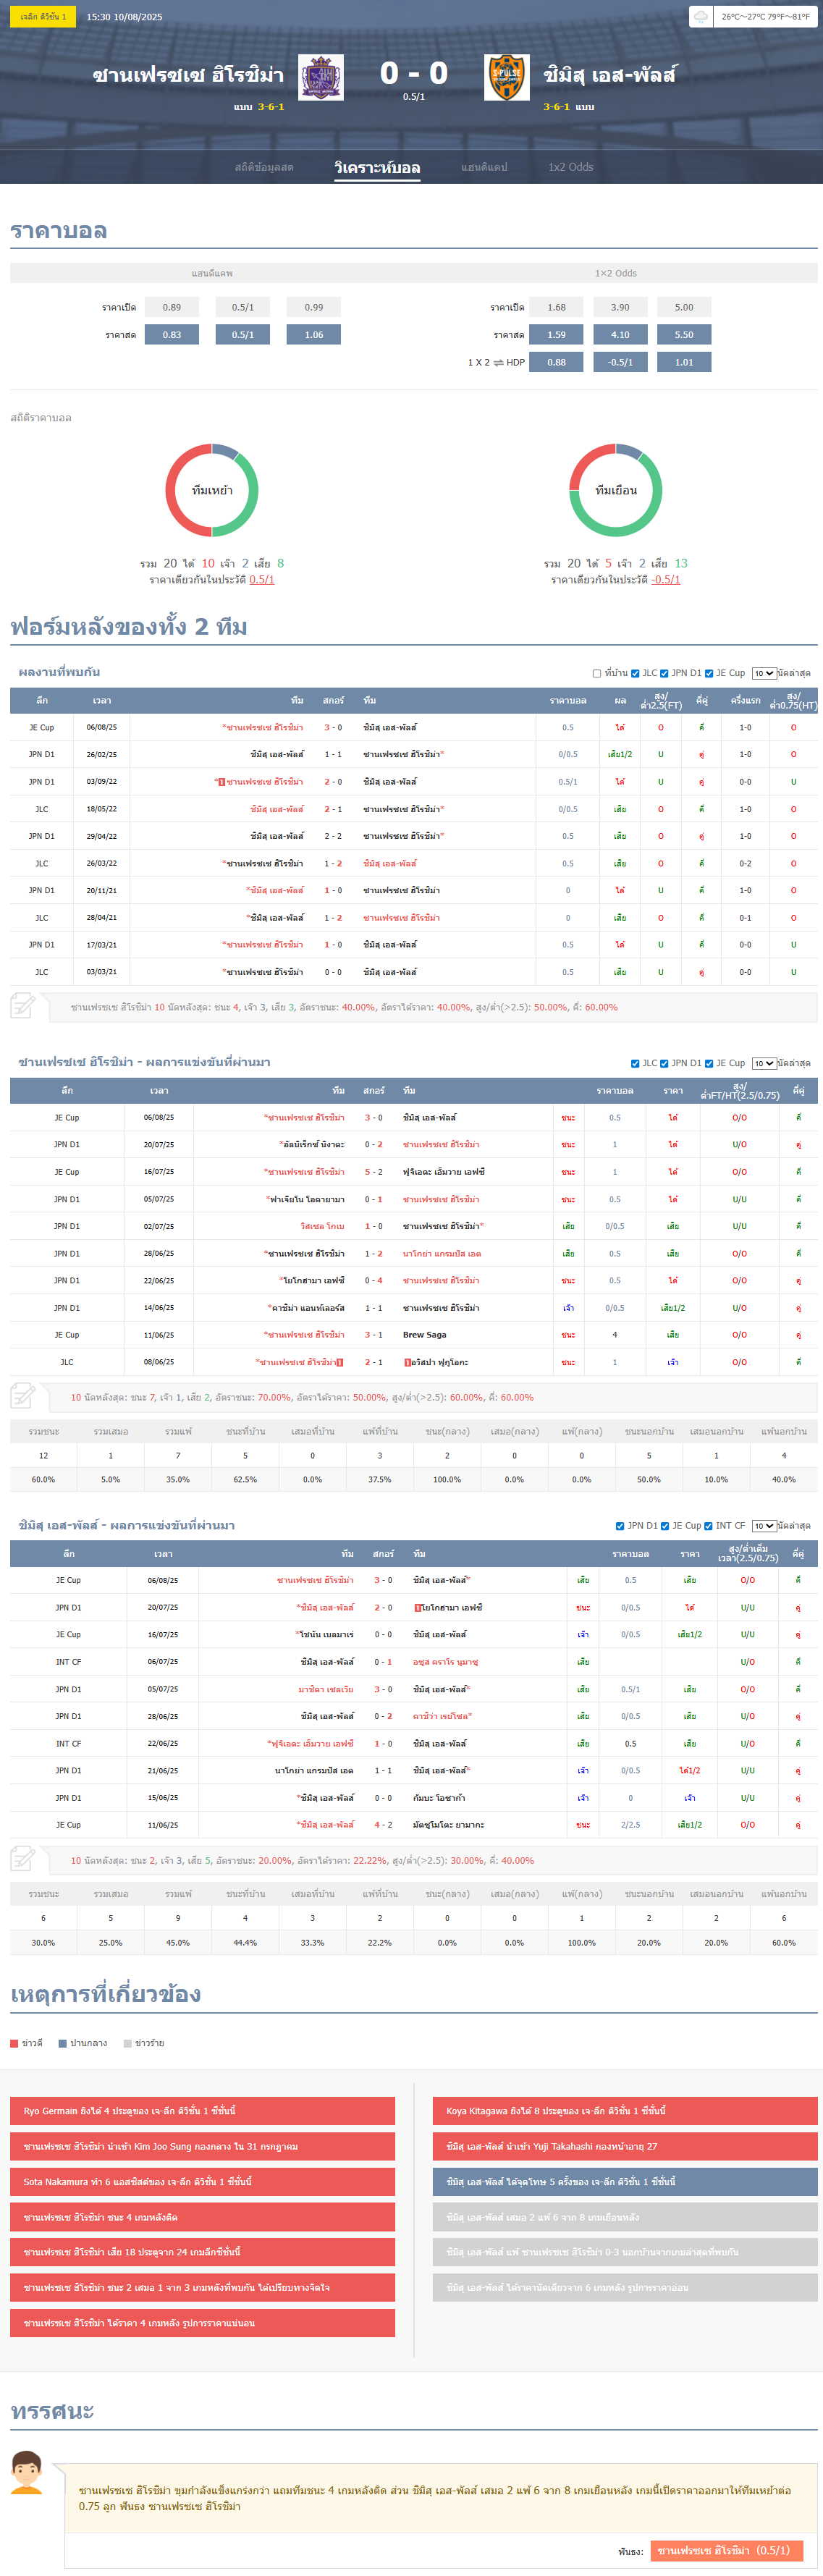Image resolution: width=823 pixels, height=2576 pixels.
Task: Click the ทีมเหย้า donut chart
Action: [x=212, y=490]
